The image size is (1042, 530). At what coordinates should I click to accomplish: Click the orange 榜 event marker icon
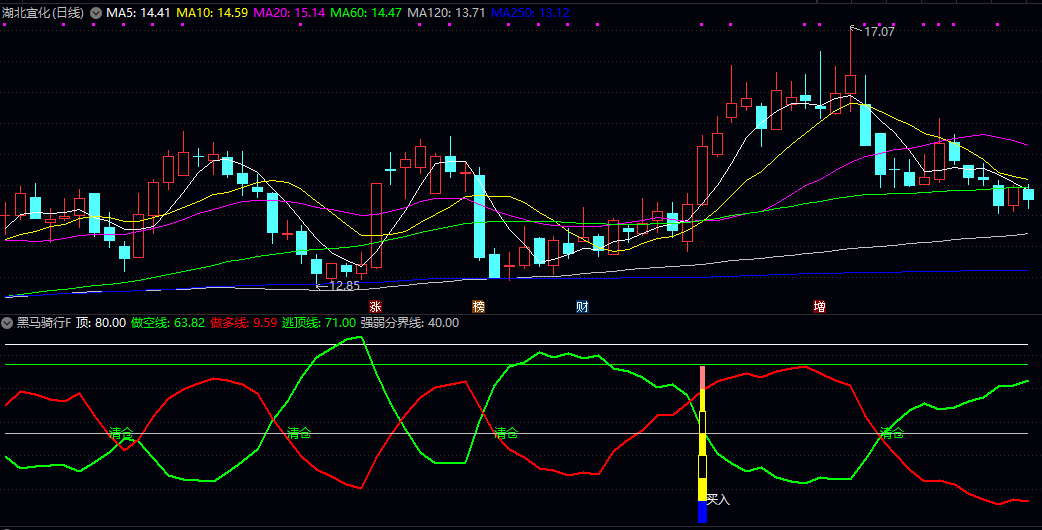point(478,306)
